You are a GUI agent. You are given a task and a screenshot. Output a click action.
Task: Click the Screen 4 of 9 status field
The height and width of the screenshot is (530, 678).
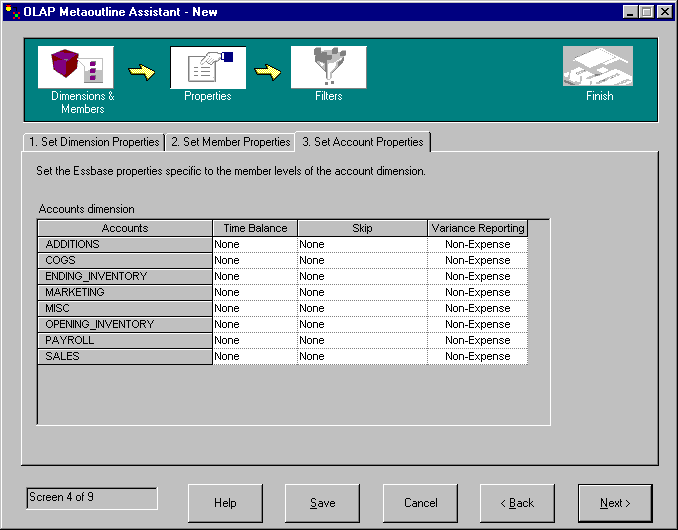(x=92, y=498)
